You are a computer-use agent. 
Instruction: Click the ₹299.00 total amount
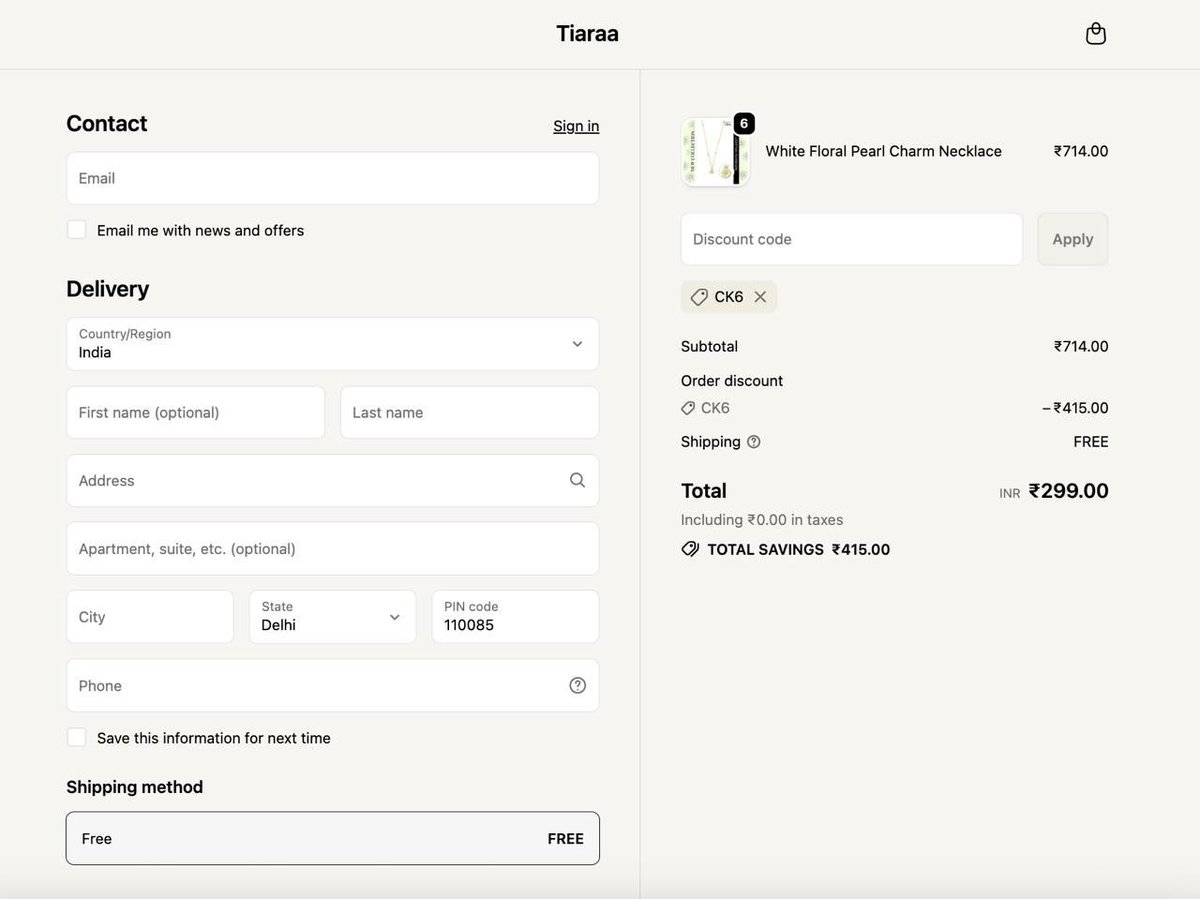[x=1069, y=491]
